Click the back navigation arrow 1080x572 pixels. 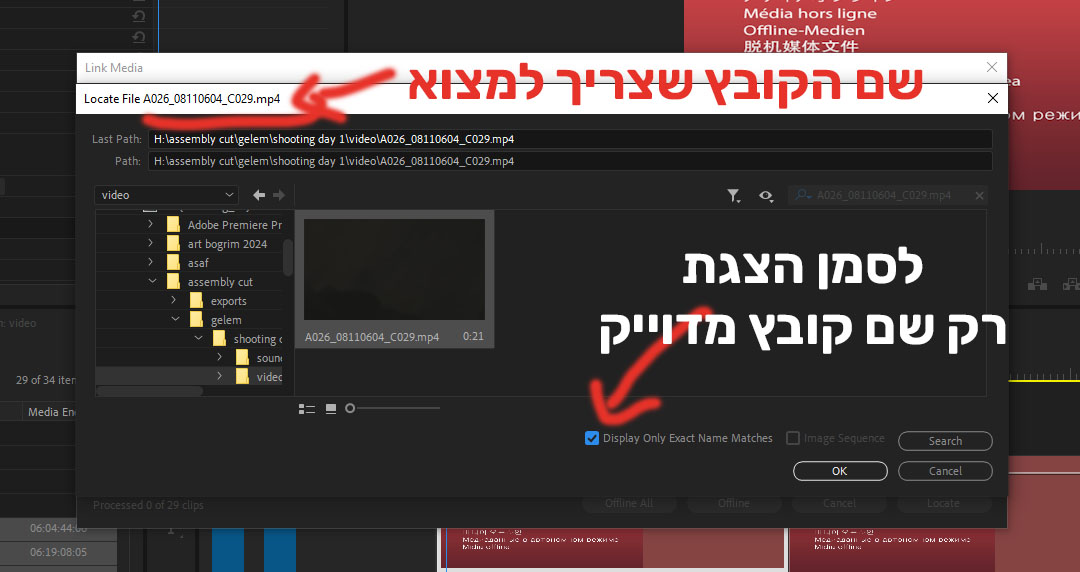(x=259, y=195)
